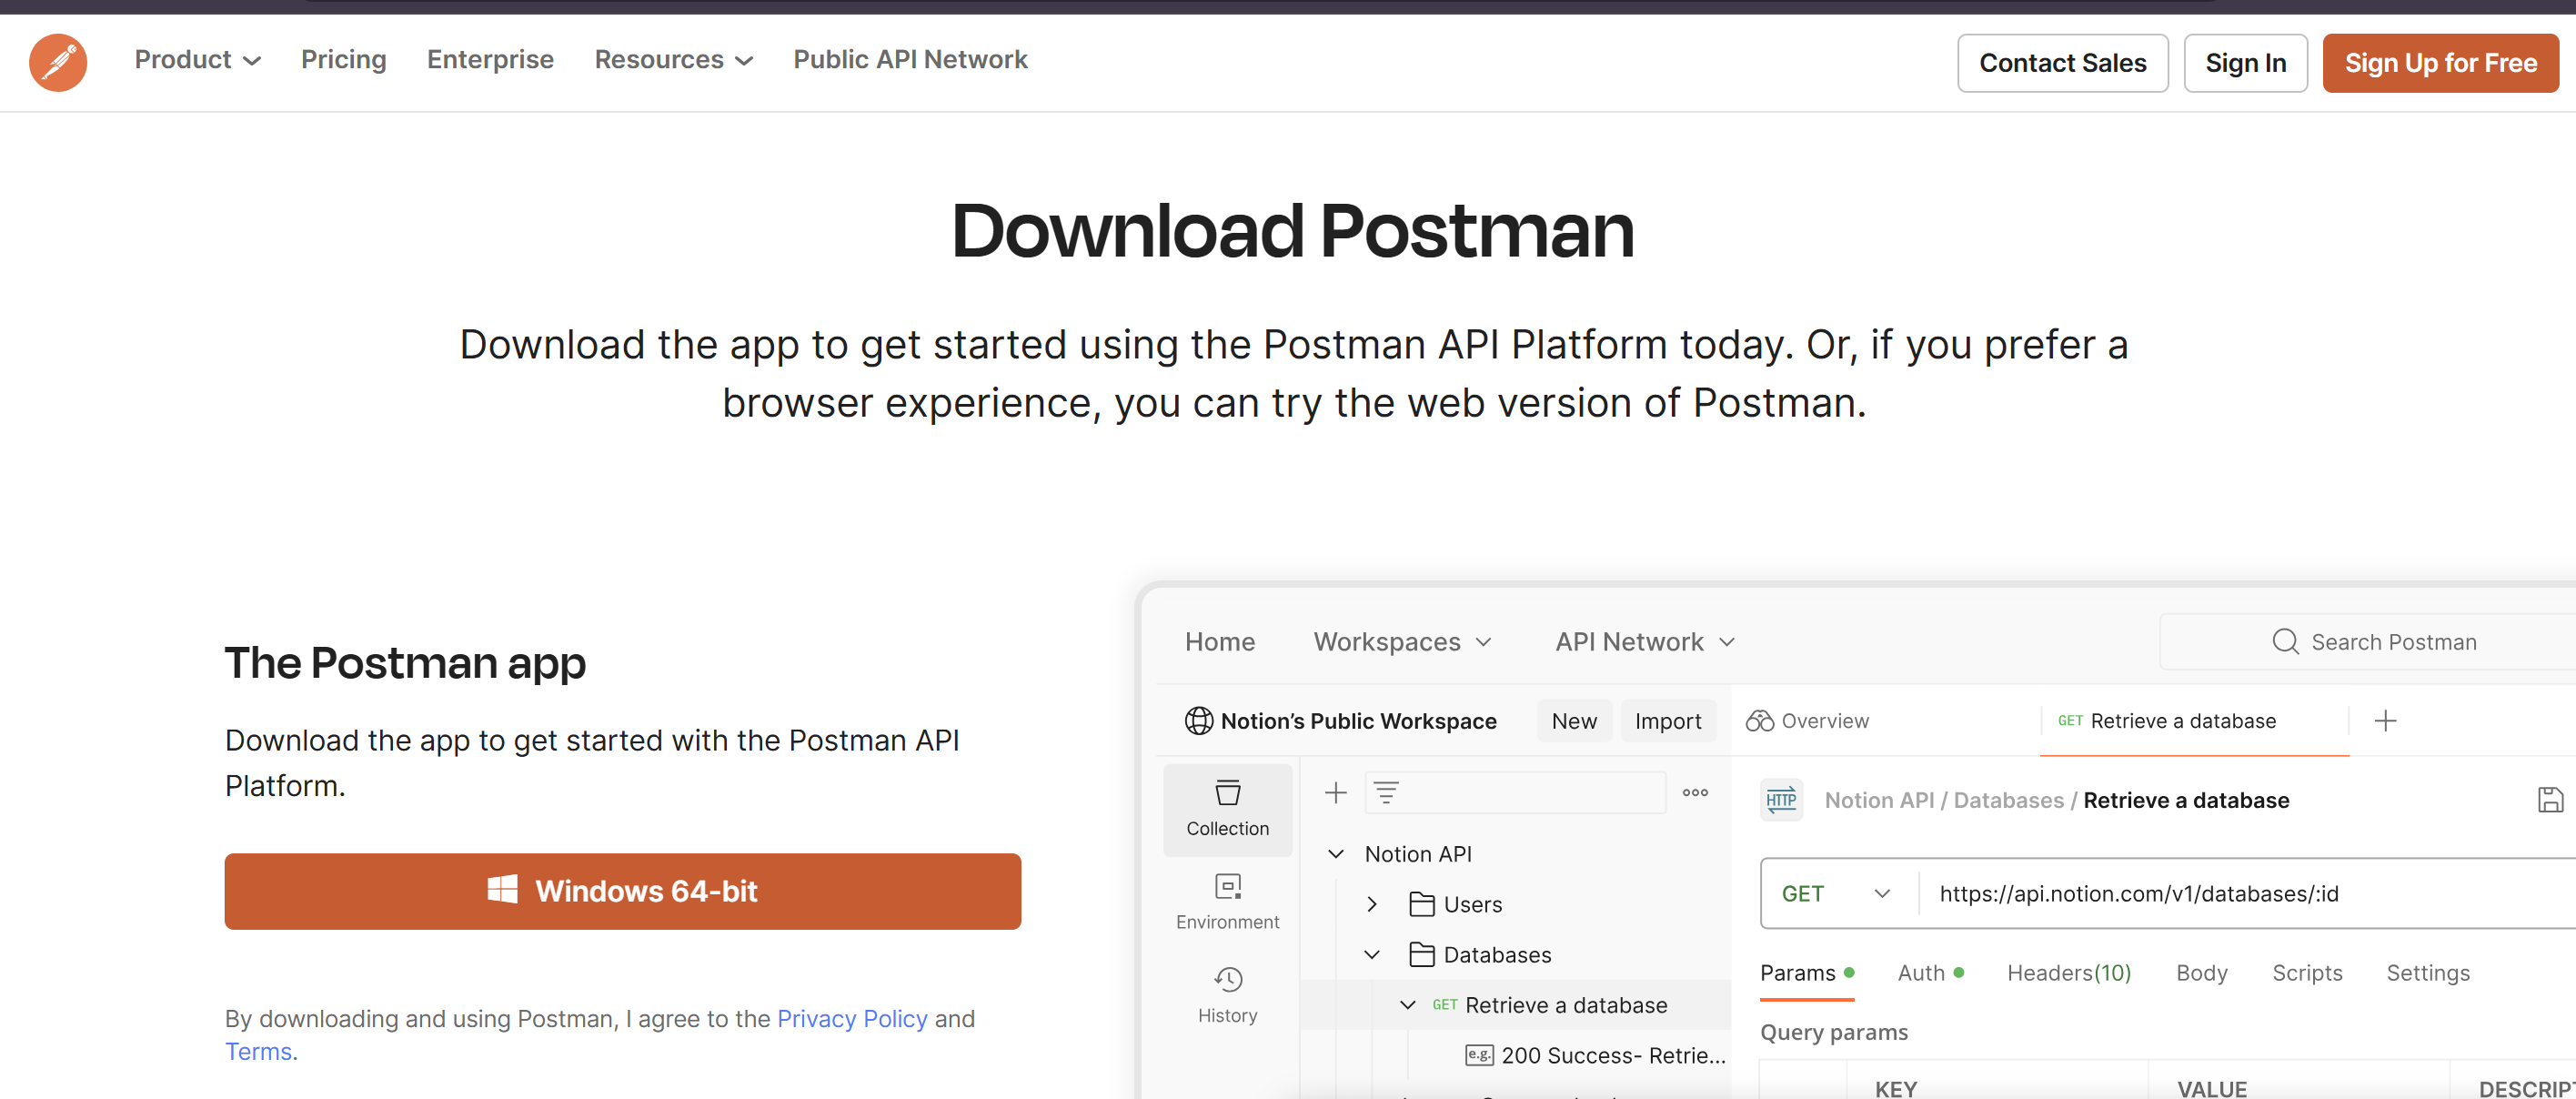Open the Enterprise page
2576x1099 pixels.
[490, 60]
